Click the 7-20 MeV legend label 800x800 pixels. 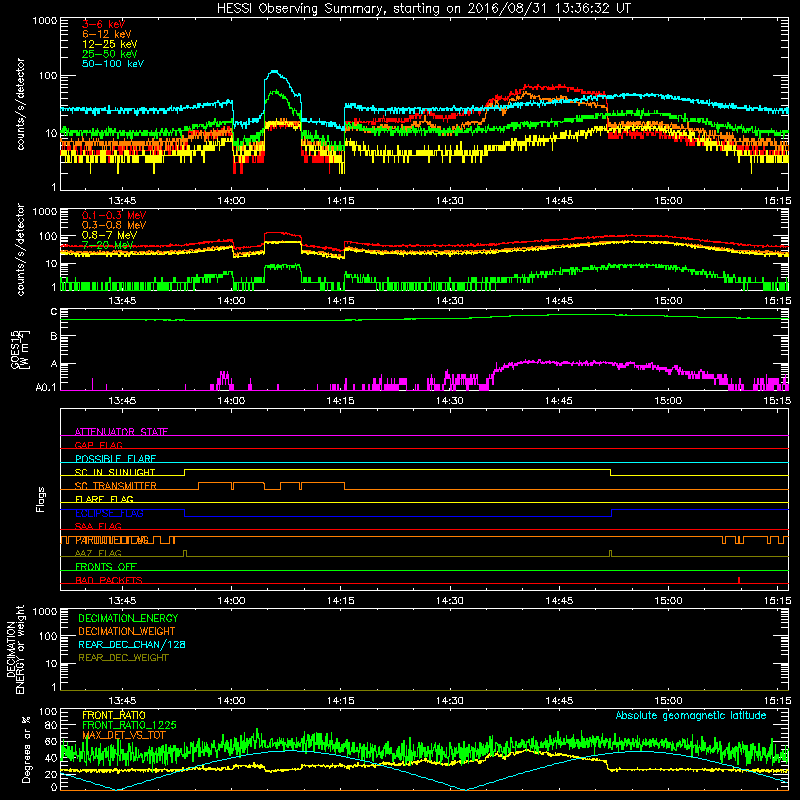tap(107, 245)
